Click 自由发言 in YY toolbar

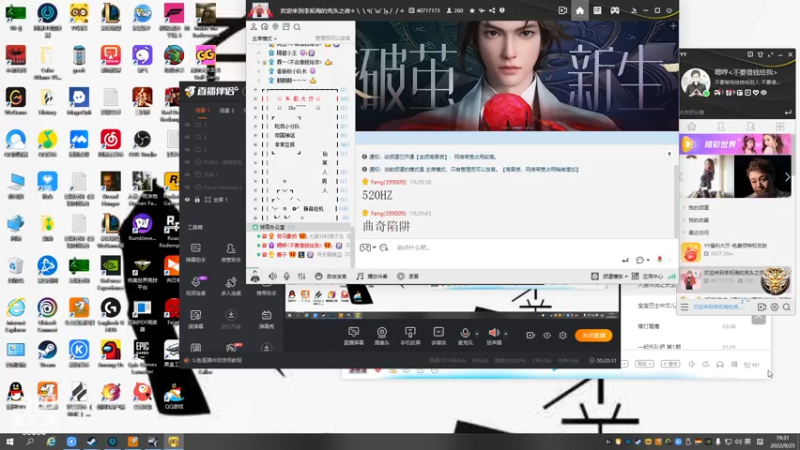[x=331, y=276]
